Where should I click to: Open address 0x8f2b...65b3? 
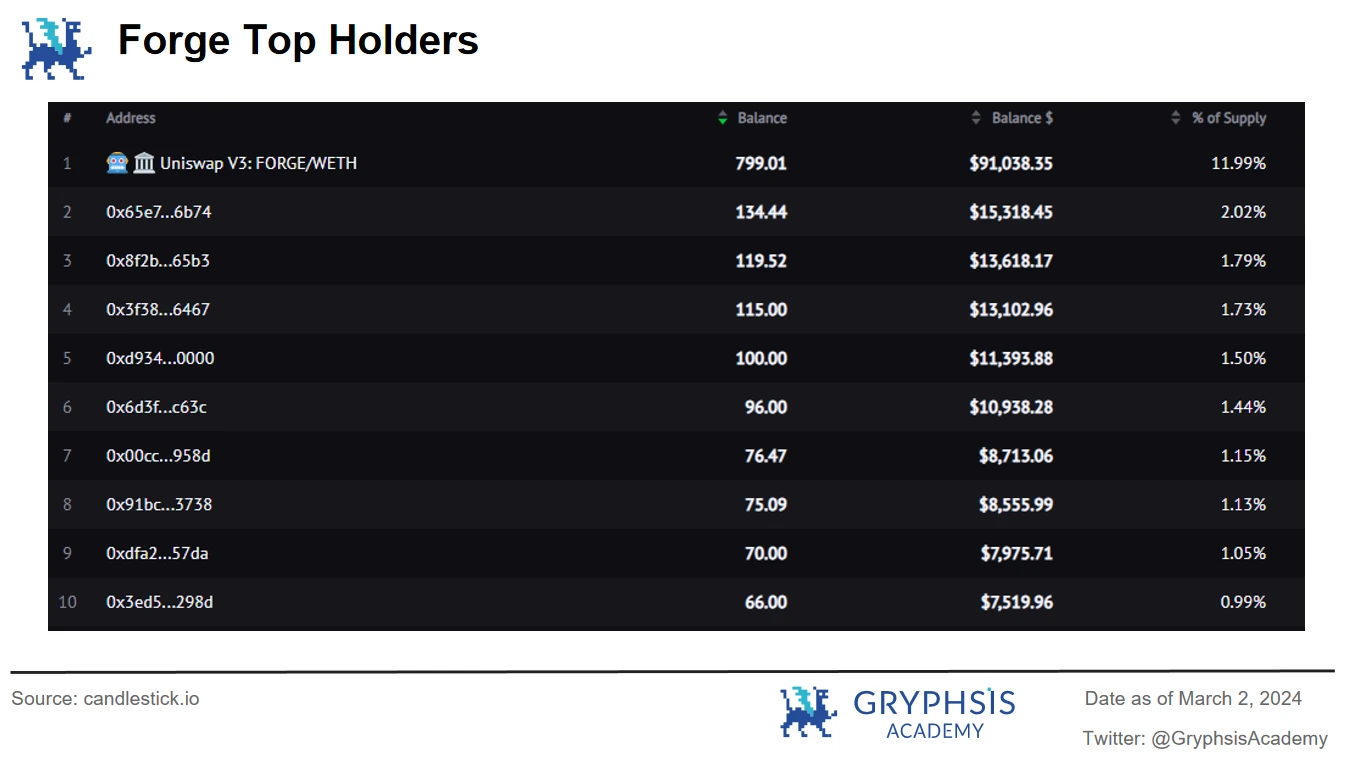pyautogui.click(x=158, y=261)
